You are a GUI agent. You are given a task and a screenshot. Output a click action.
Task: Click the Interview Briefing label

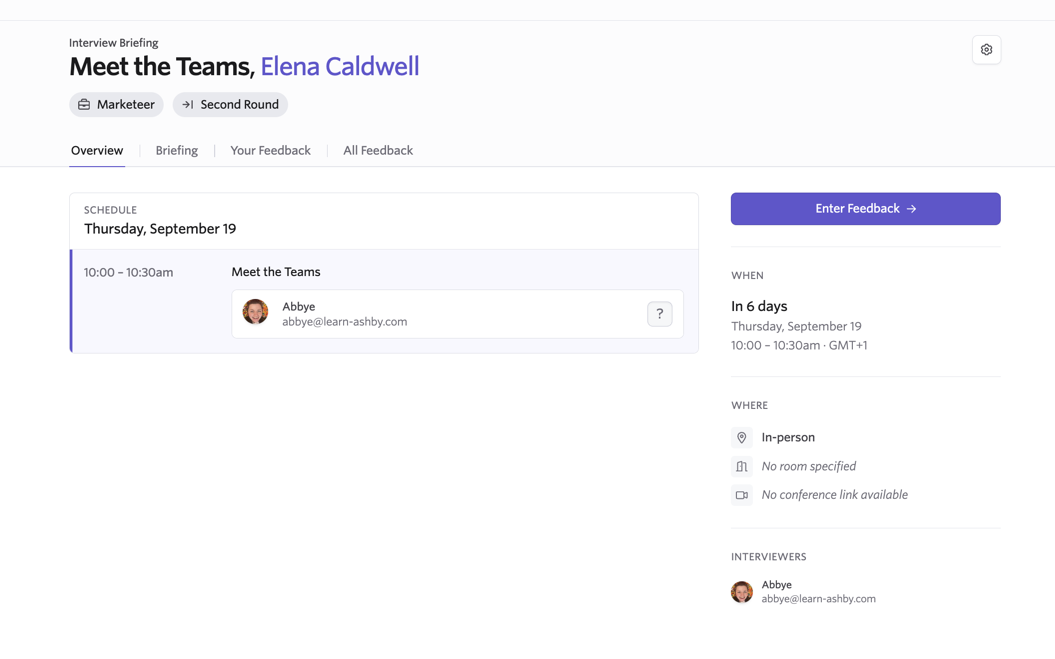click(x=114, y=43)
